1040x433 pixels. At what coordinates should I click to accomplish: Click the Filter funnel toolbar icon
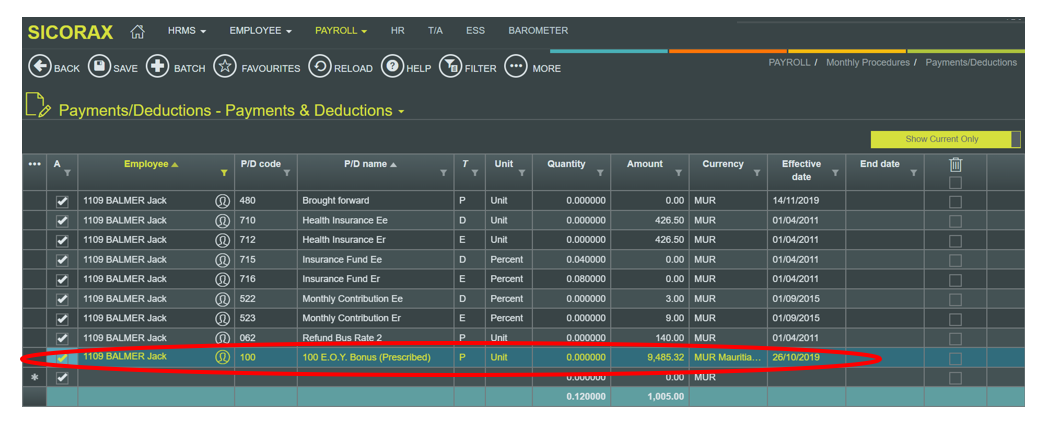coord(450,67)
